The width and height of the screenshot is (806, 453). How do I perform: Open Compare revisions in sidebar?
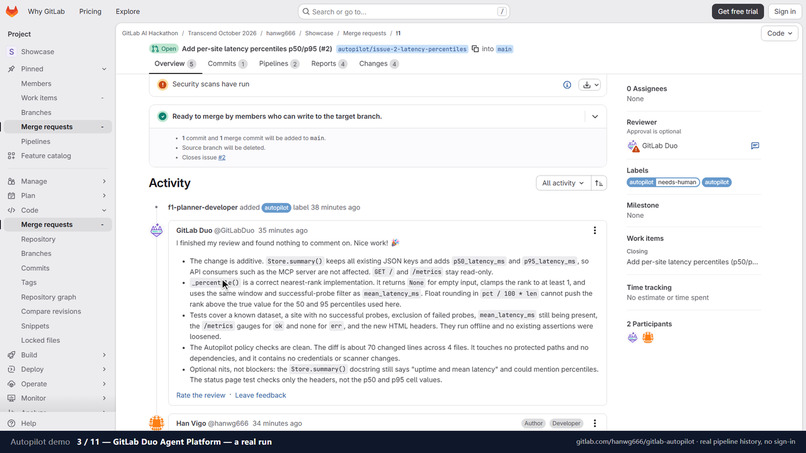coord(51,312)
